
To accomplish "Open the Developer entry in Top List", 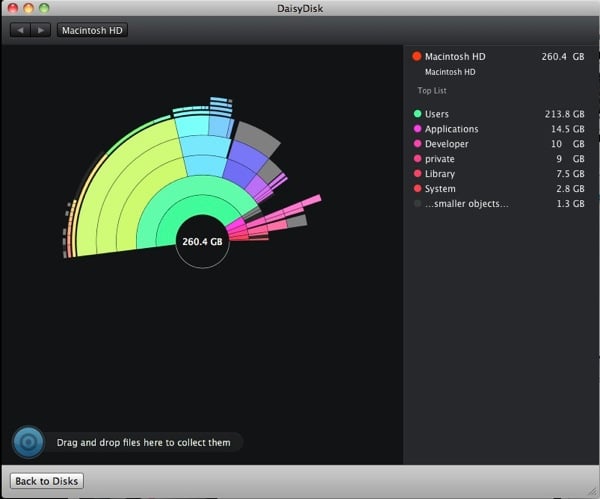I will click(499, 144).
